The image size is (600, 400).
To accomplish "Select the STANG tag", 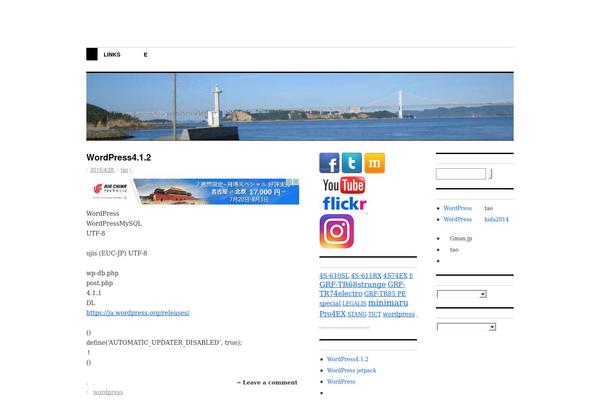I will click(x=357, y=314).
